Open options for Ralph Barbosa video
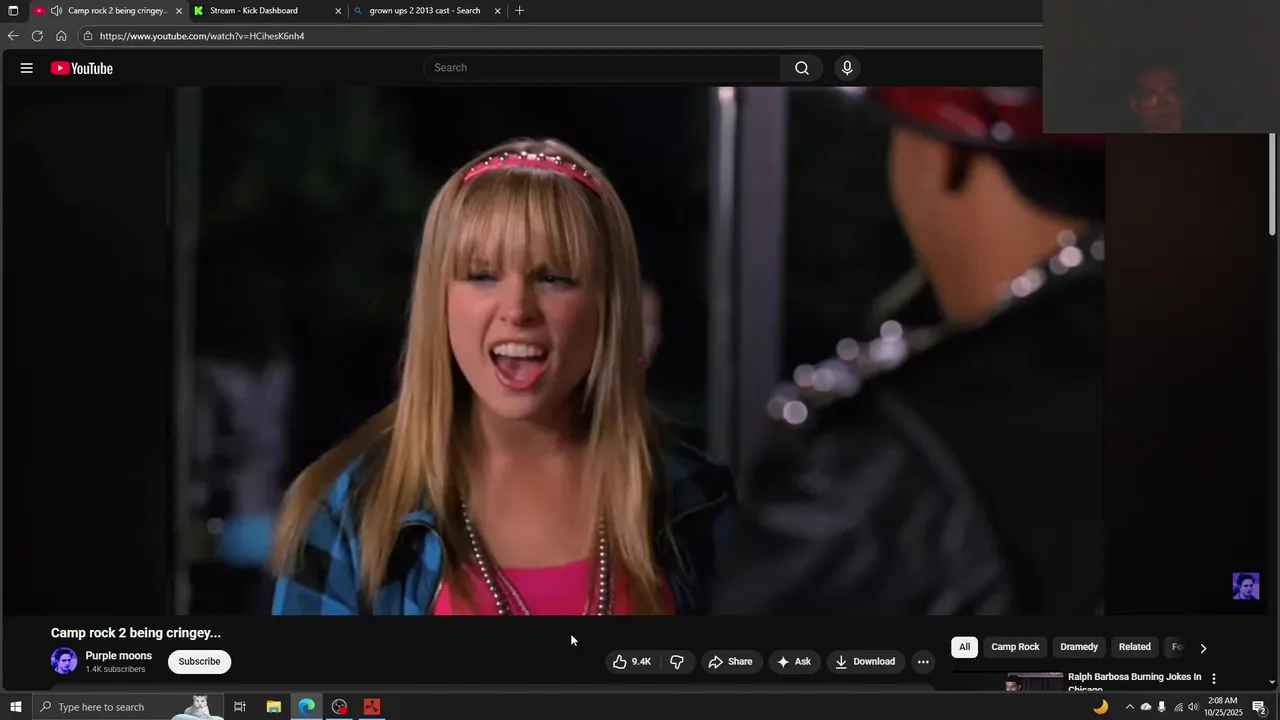The height and width of the screenshot is (720, 1280). click(1214, 678)
